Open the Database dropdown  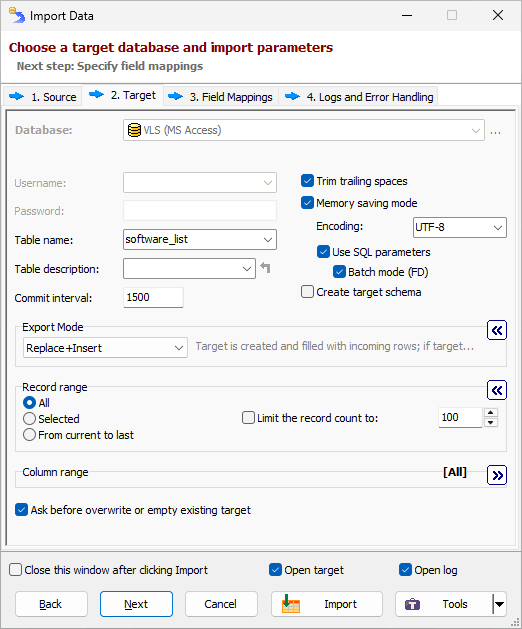pos(476,130)
